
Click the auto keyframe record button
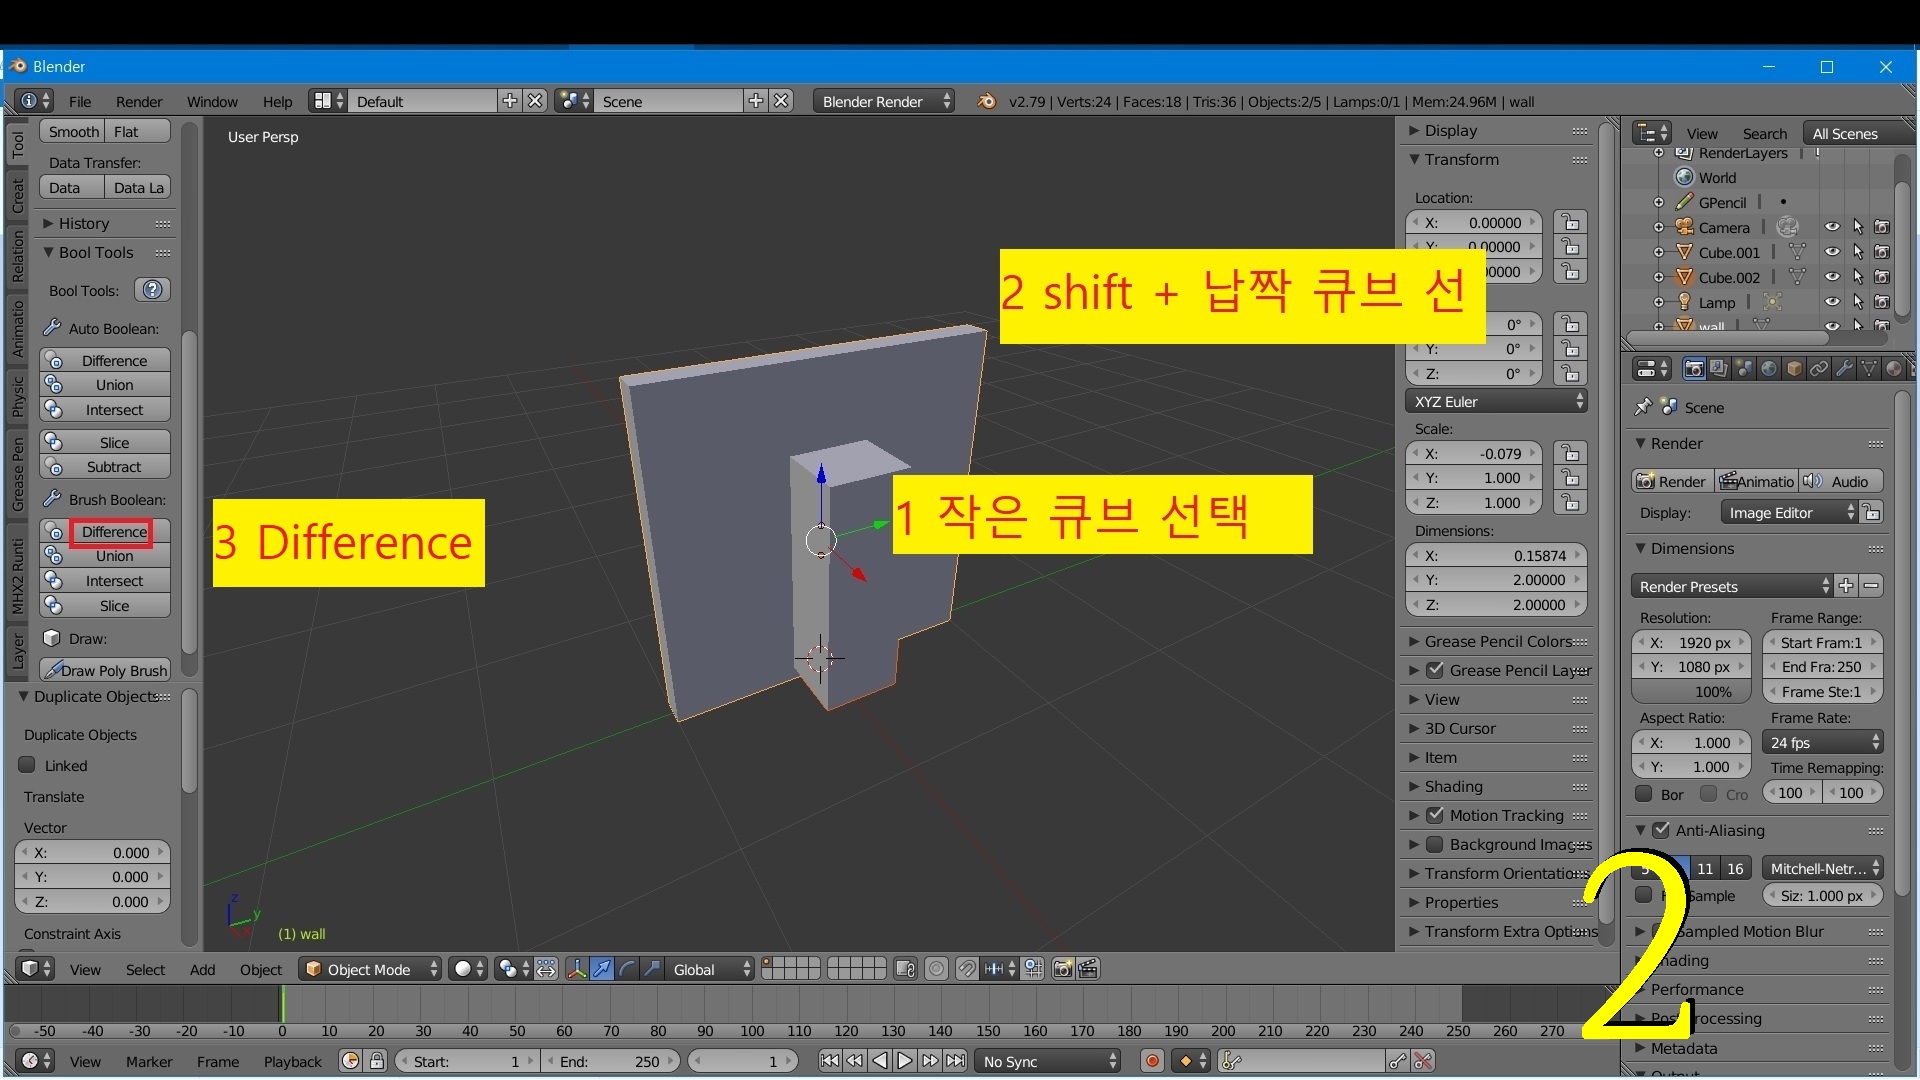1152,1061
